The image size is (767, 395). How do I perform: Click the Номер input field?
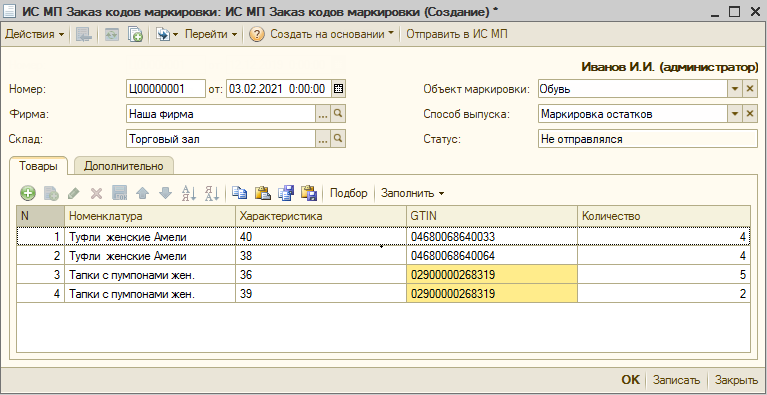166,89
